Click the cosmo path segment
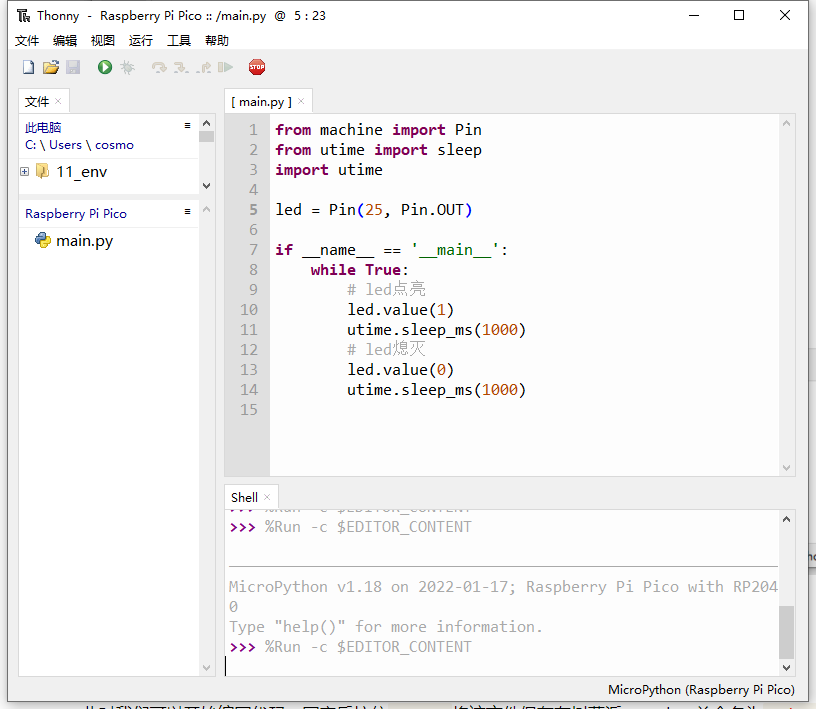 tap(114, 145)
